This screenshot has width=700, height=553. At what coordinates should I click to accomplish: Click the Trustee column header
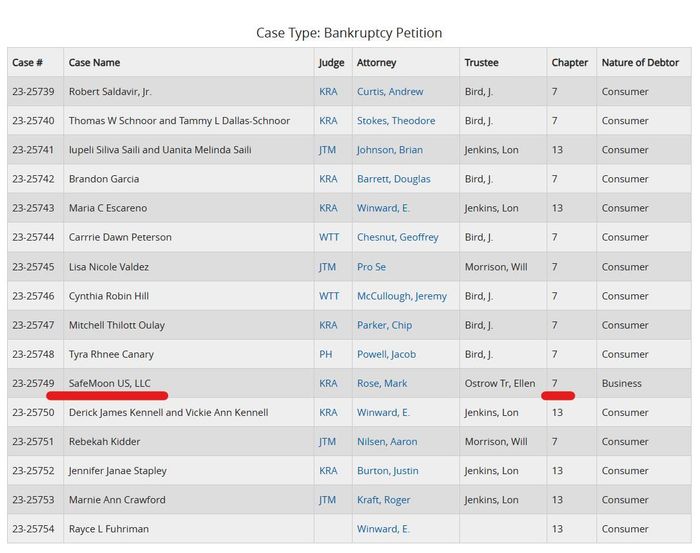point(481,62)
